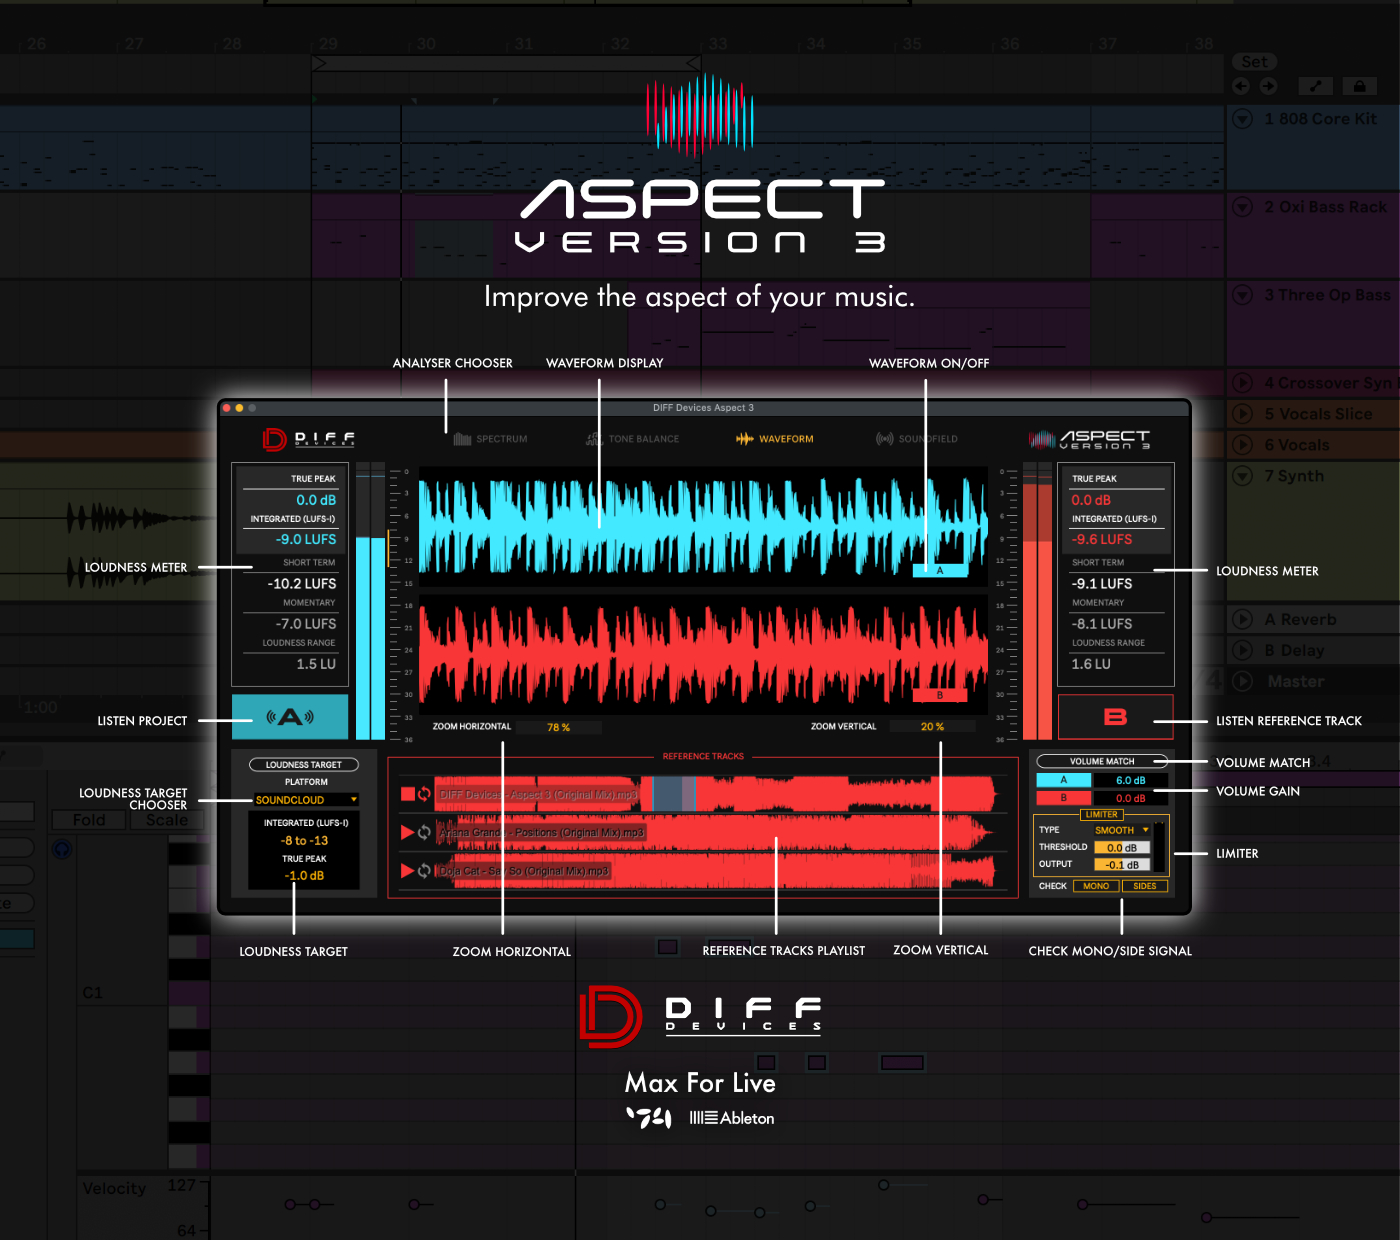The height and width of the screenshot is (1240, 1400).
Task: Unfold the 2 Oxi Bass Rack track in Ableton
Action: click(x=1243, y=207)
